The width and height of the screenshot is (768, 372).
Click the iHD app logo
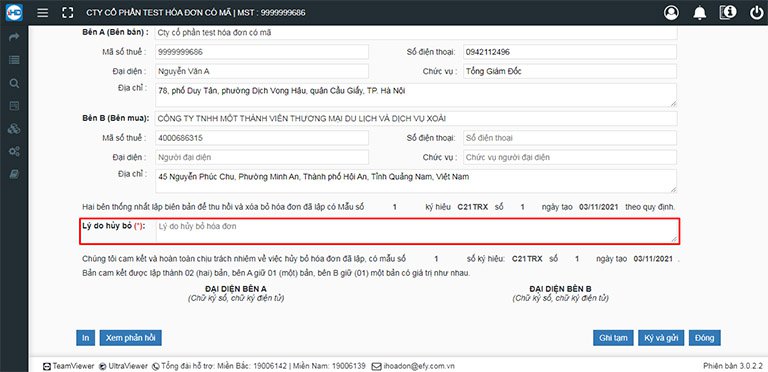click(14, 13)
